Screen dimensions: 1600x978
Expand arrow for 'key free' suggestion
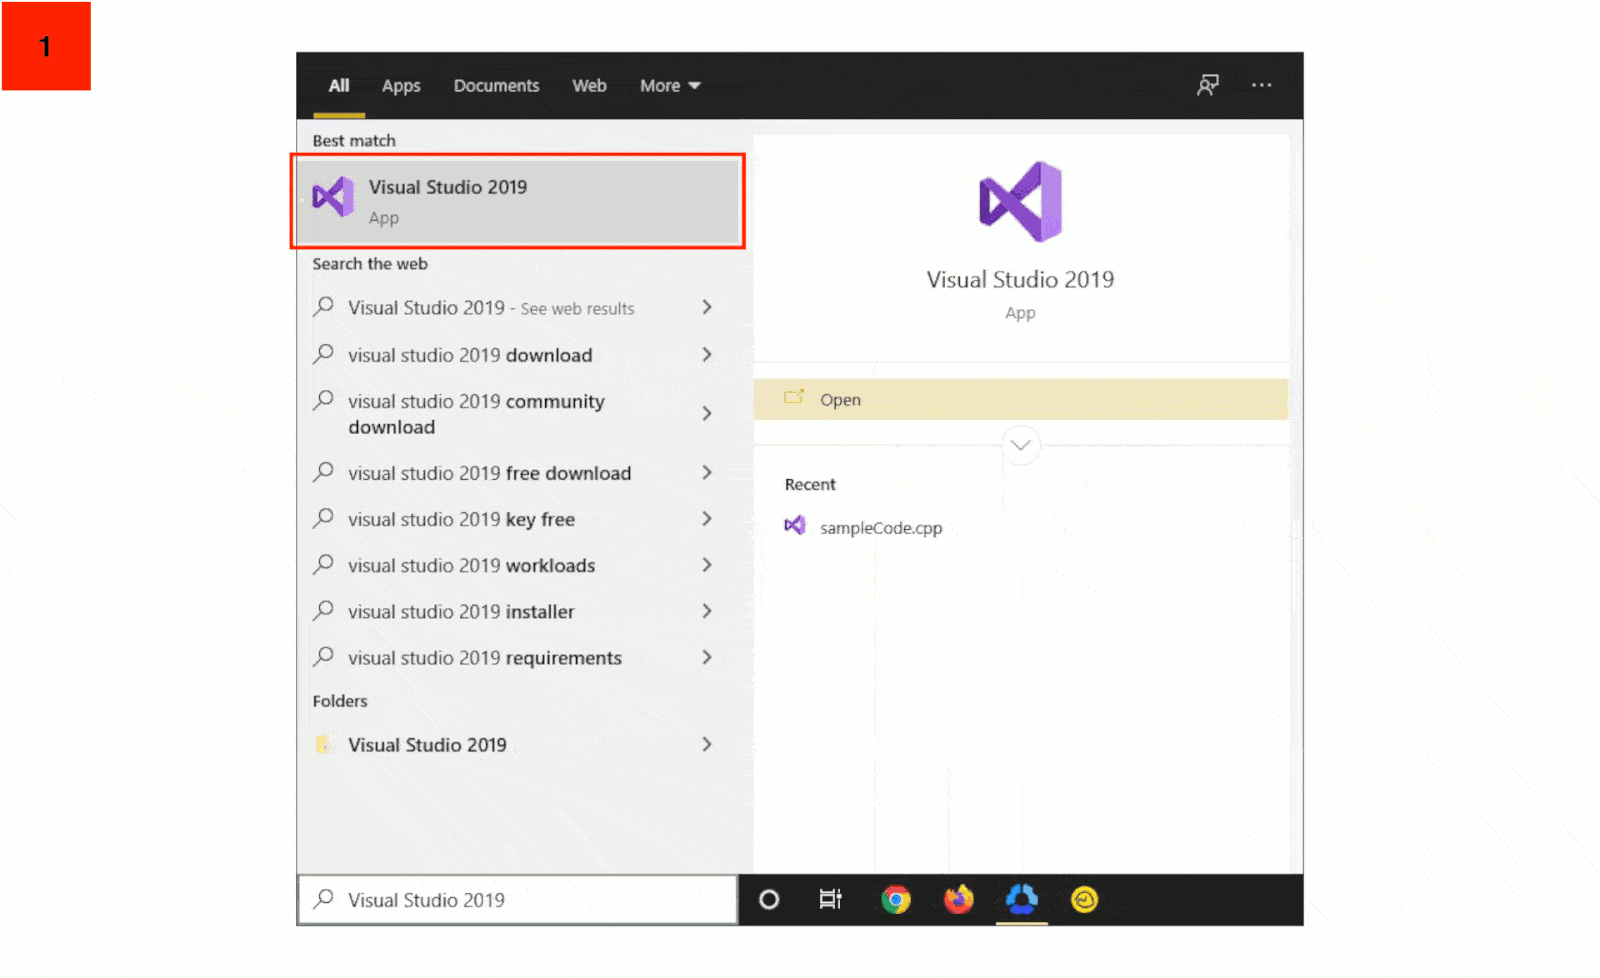click(707, 518)
